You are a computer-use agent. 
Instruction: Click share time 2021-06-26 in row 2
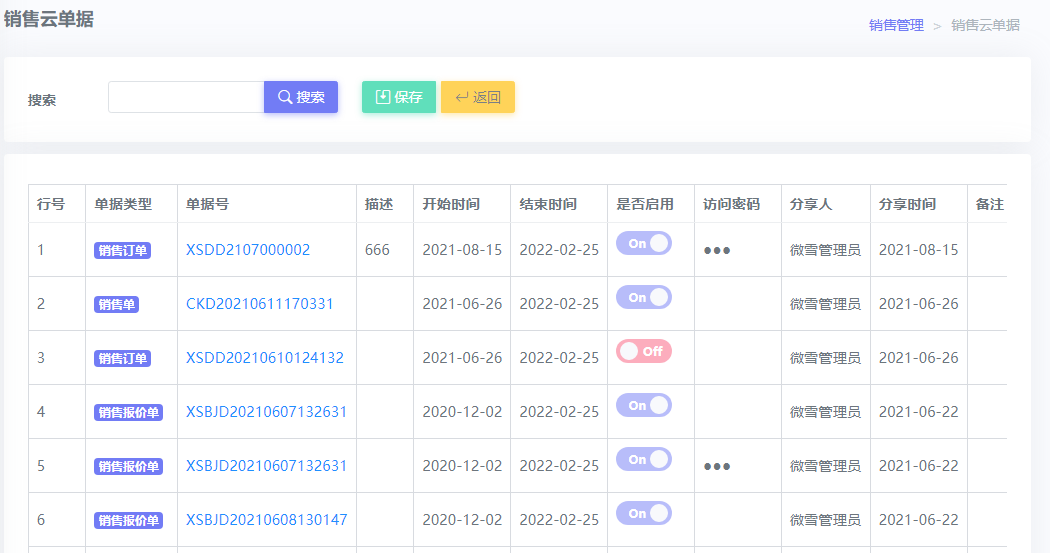[x=919, y=304]
